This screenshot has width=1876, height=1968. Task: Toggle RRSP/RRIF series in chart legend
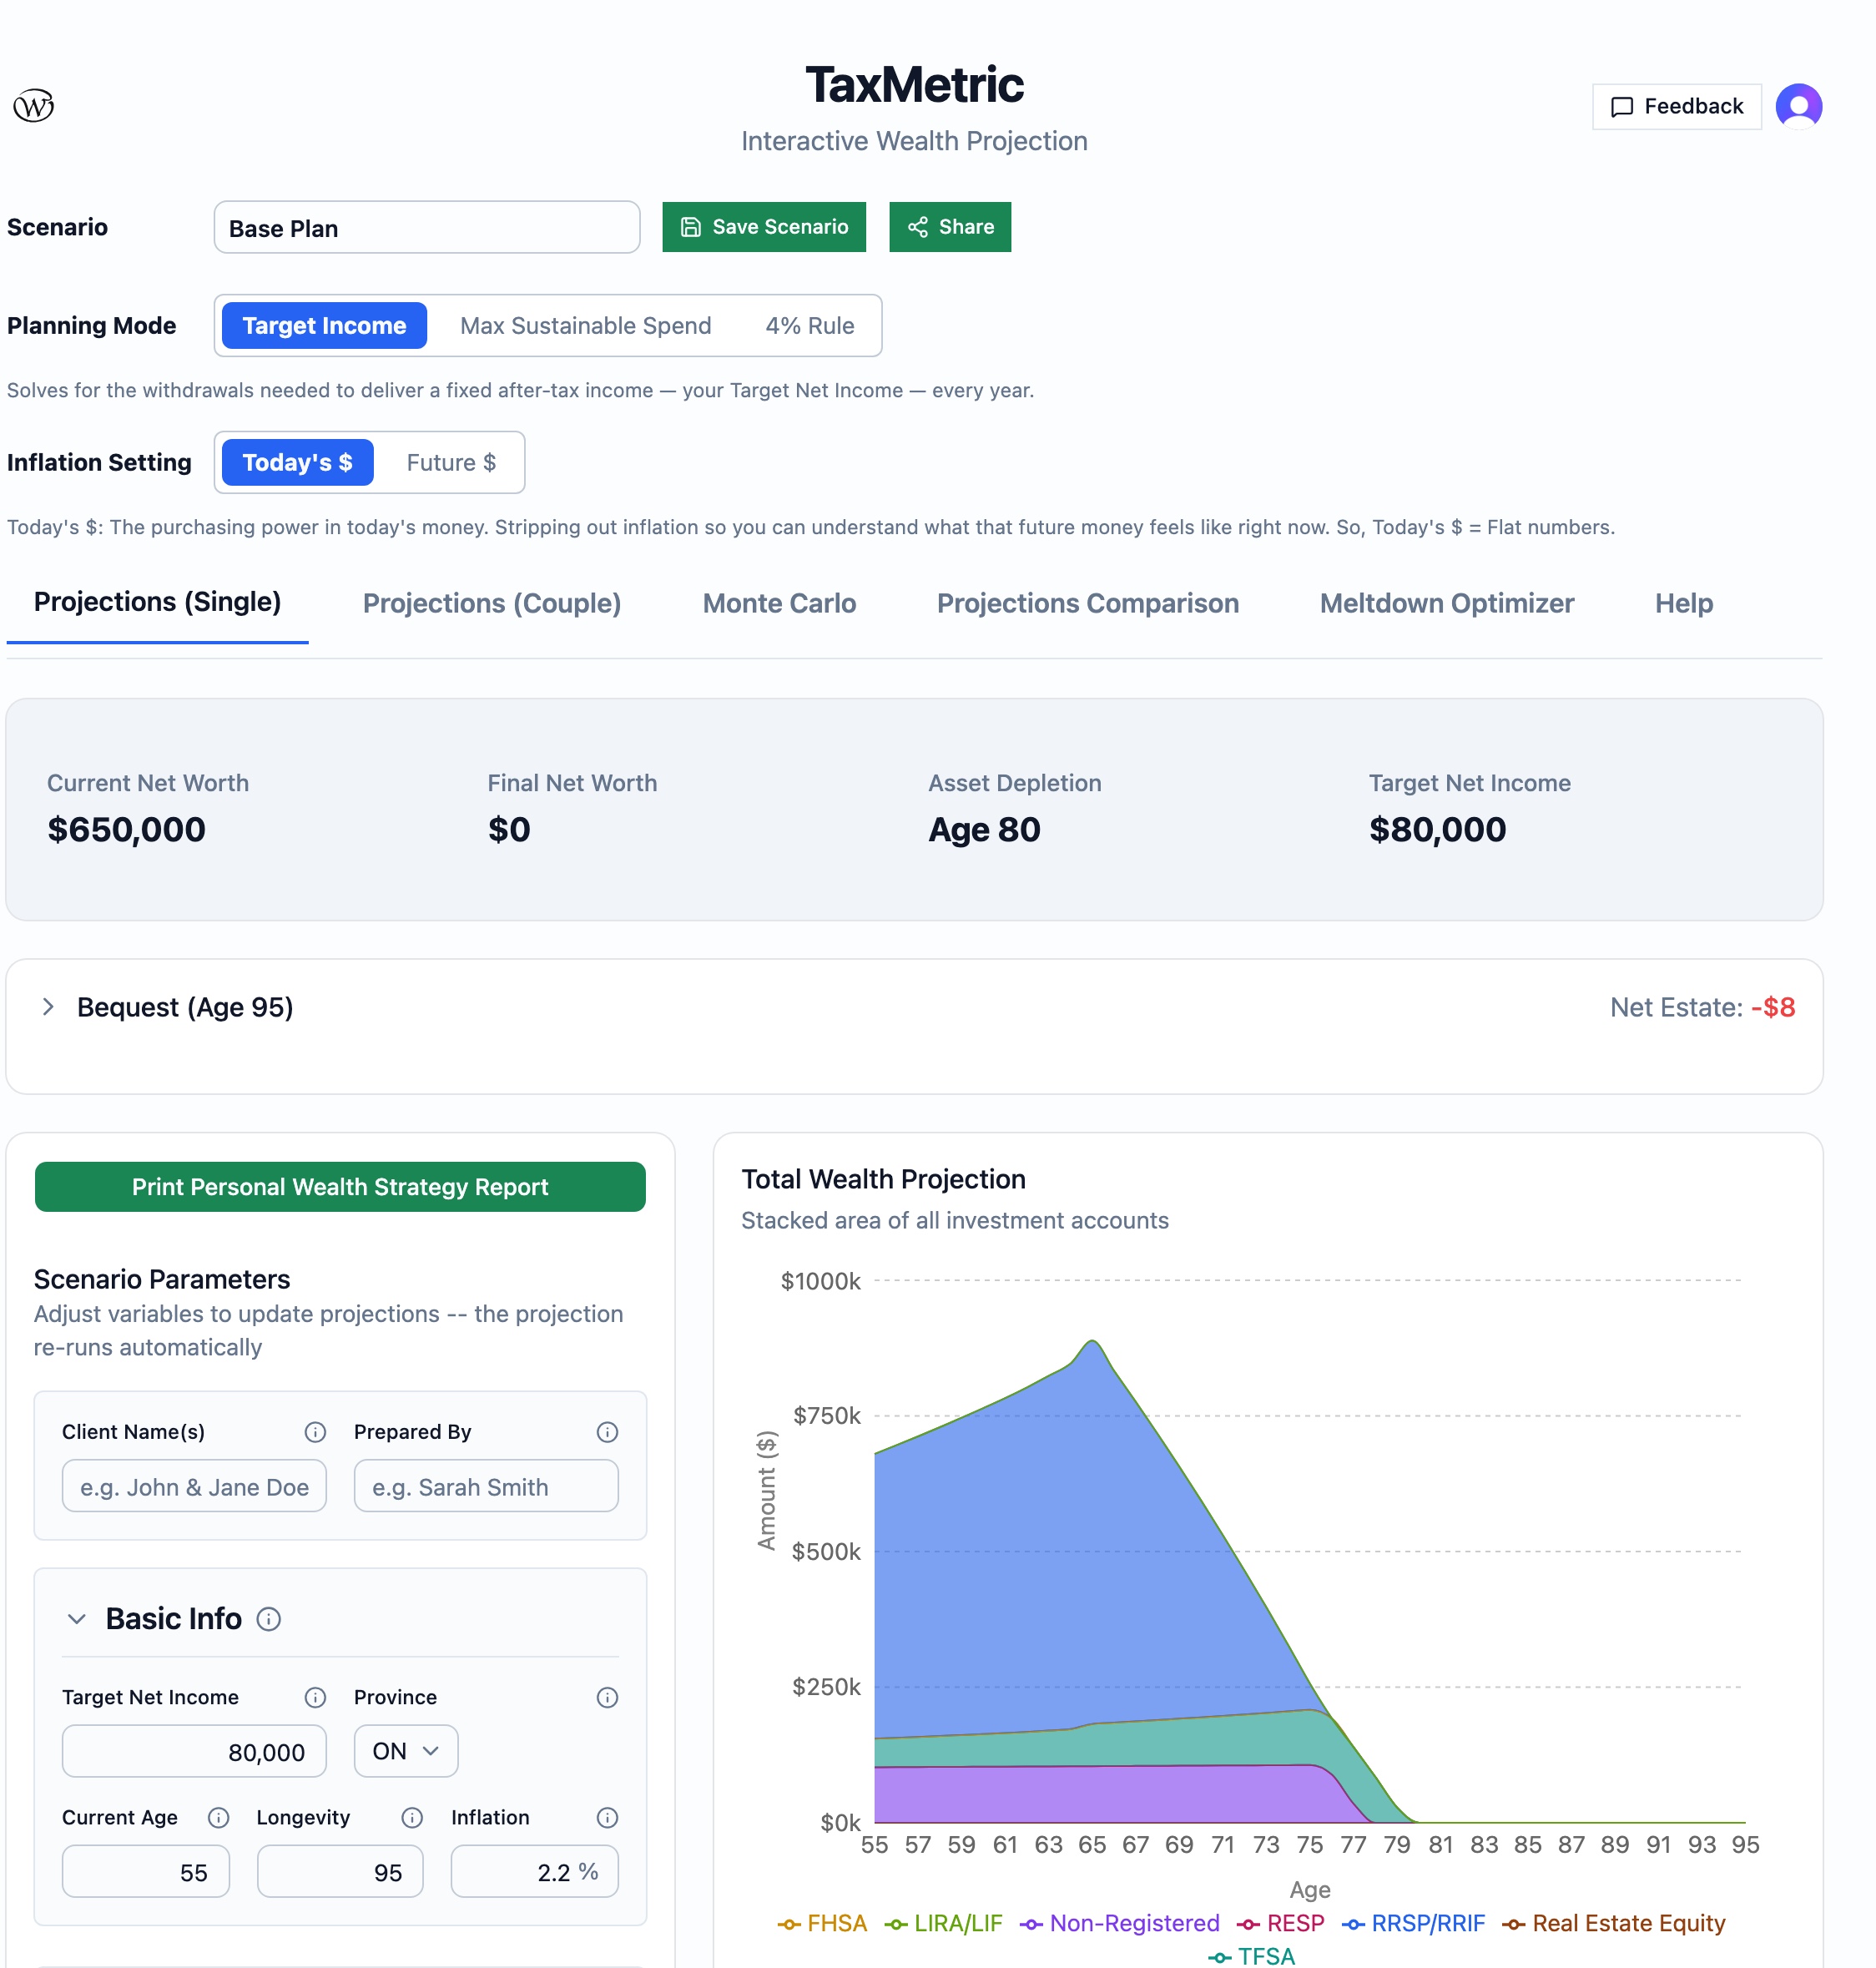[x=1413, y=1923]
